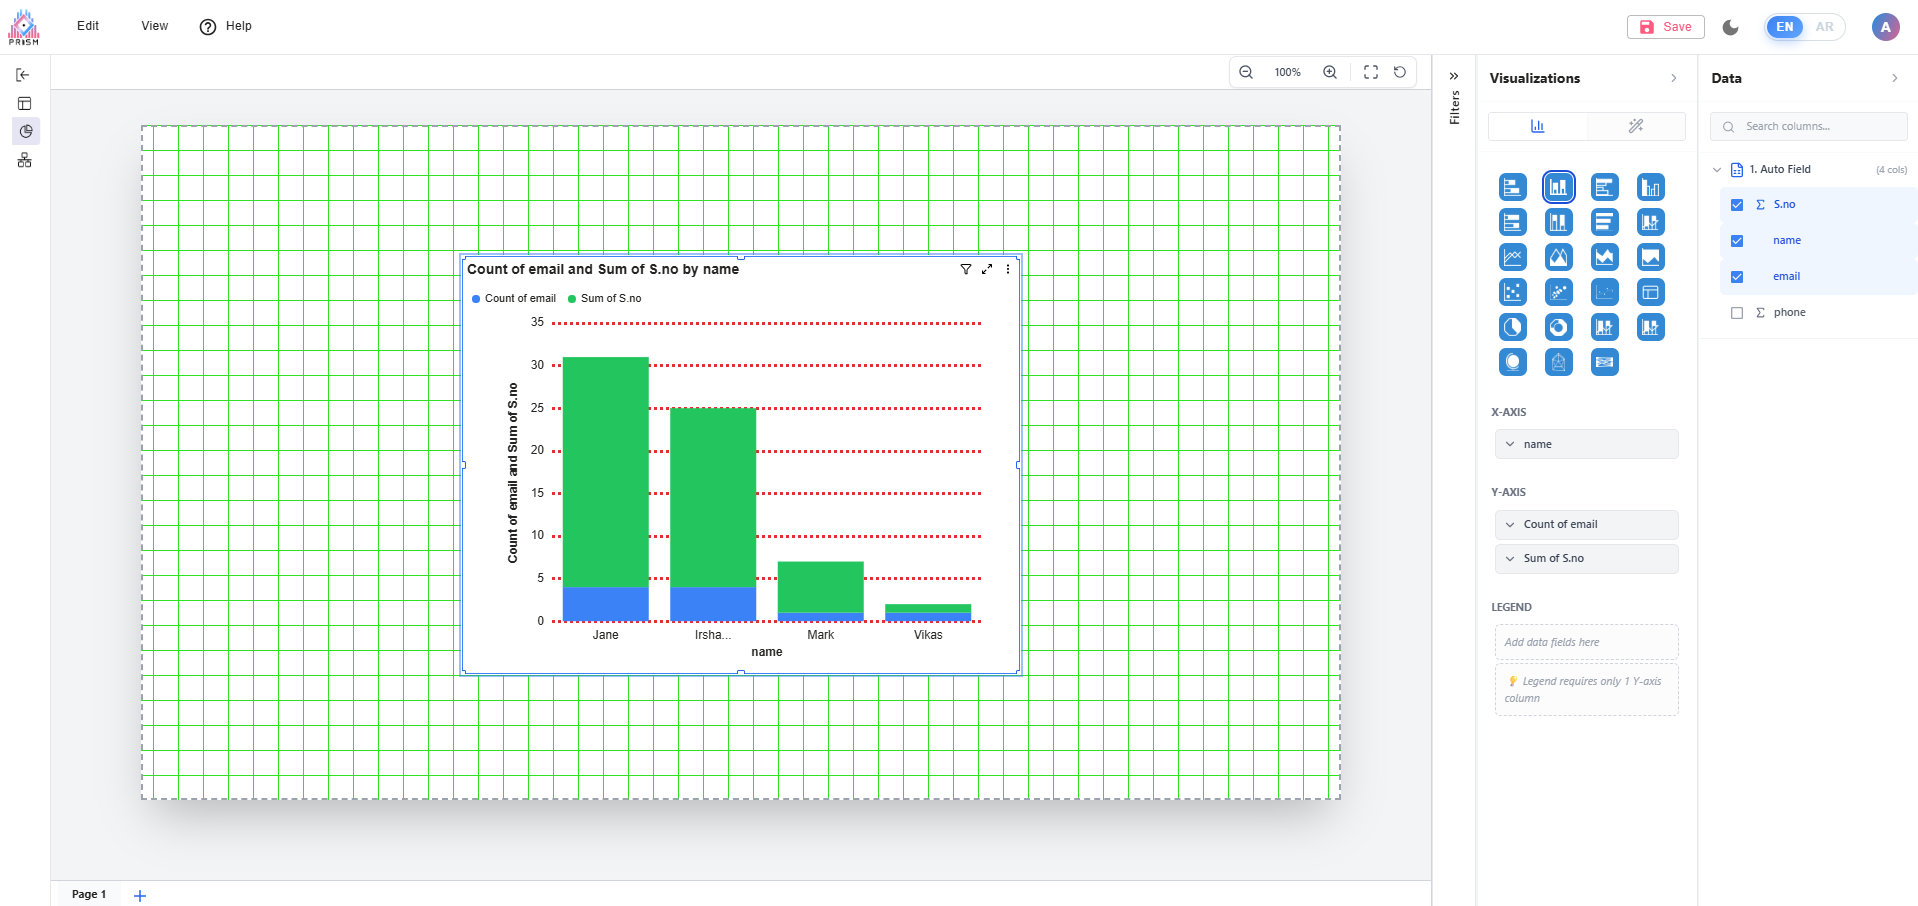Switch language to AR
Viewport: 1918px width, 906px height.
click(x=1824, y=27)
